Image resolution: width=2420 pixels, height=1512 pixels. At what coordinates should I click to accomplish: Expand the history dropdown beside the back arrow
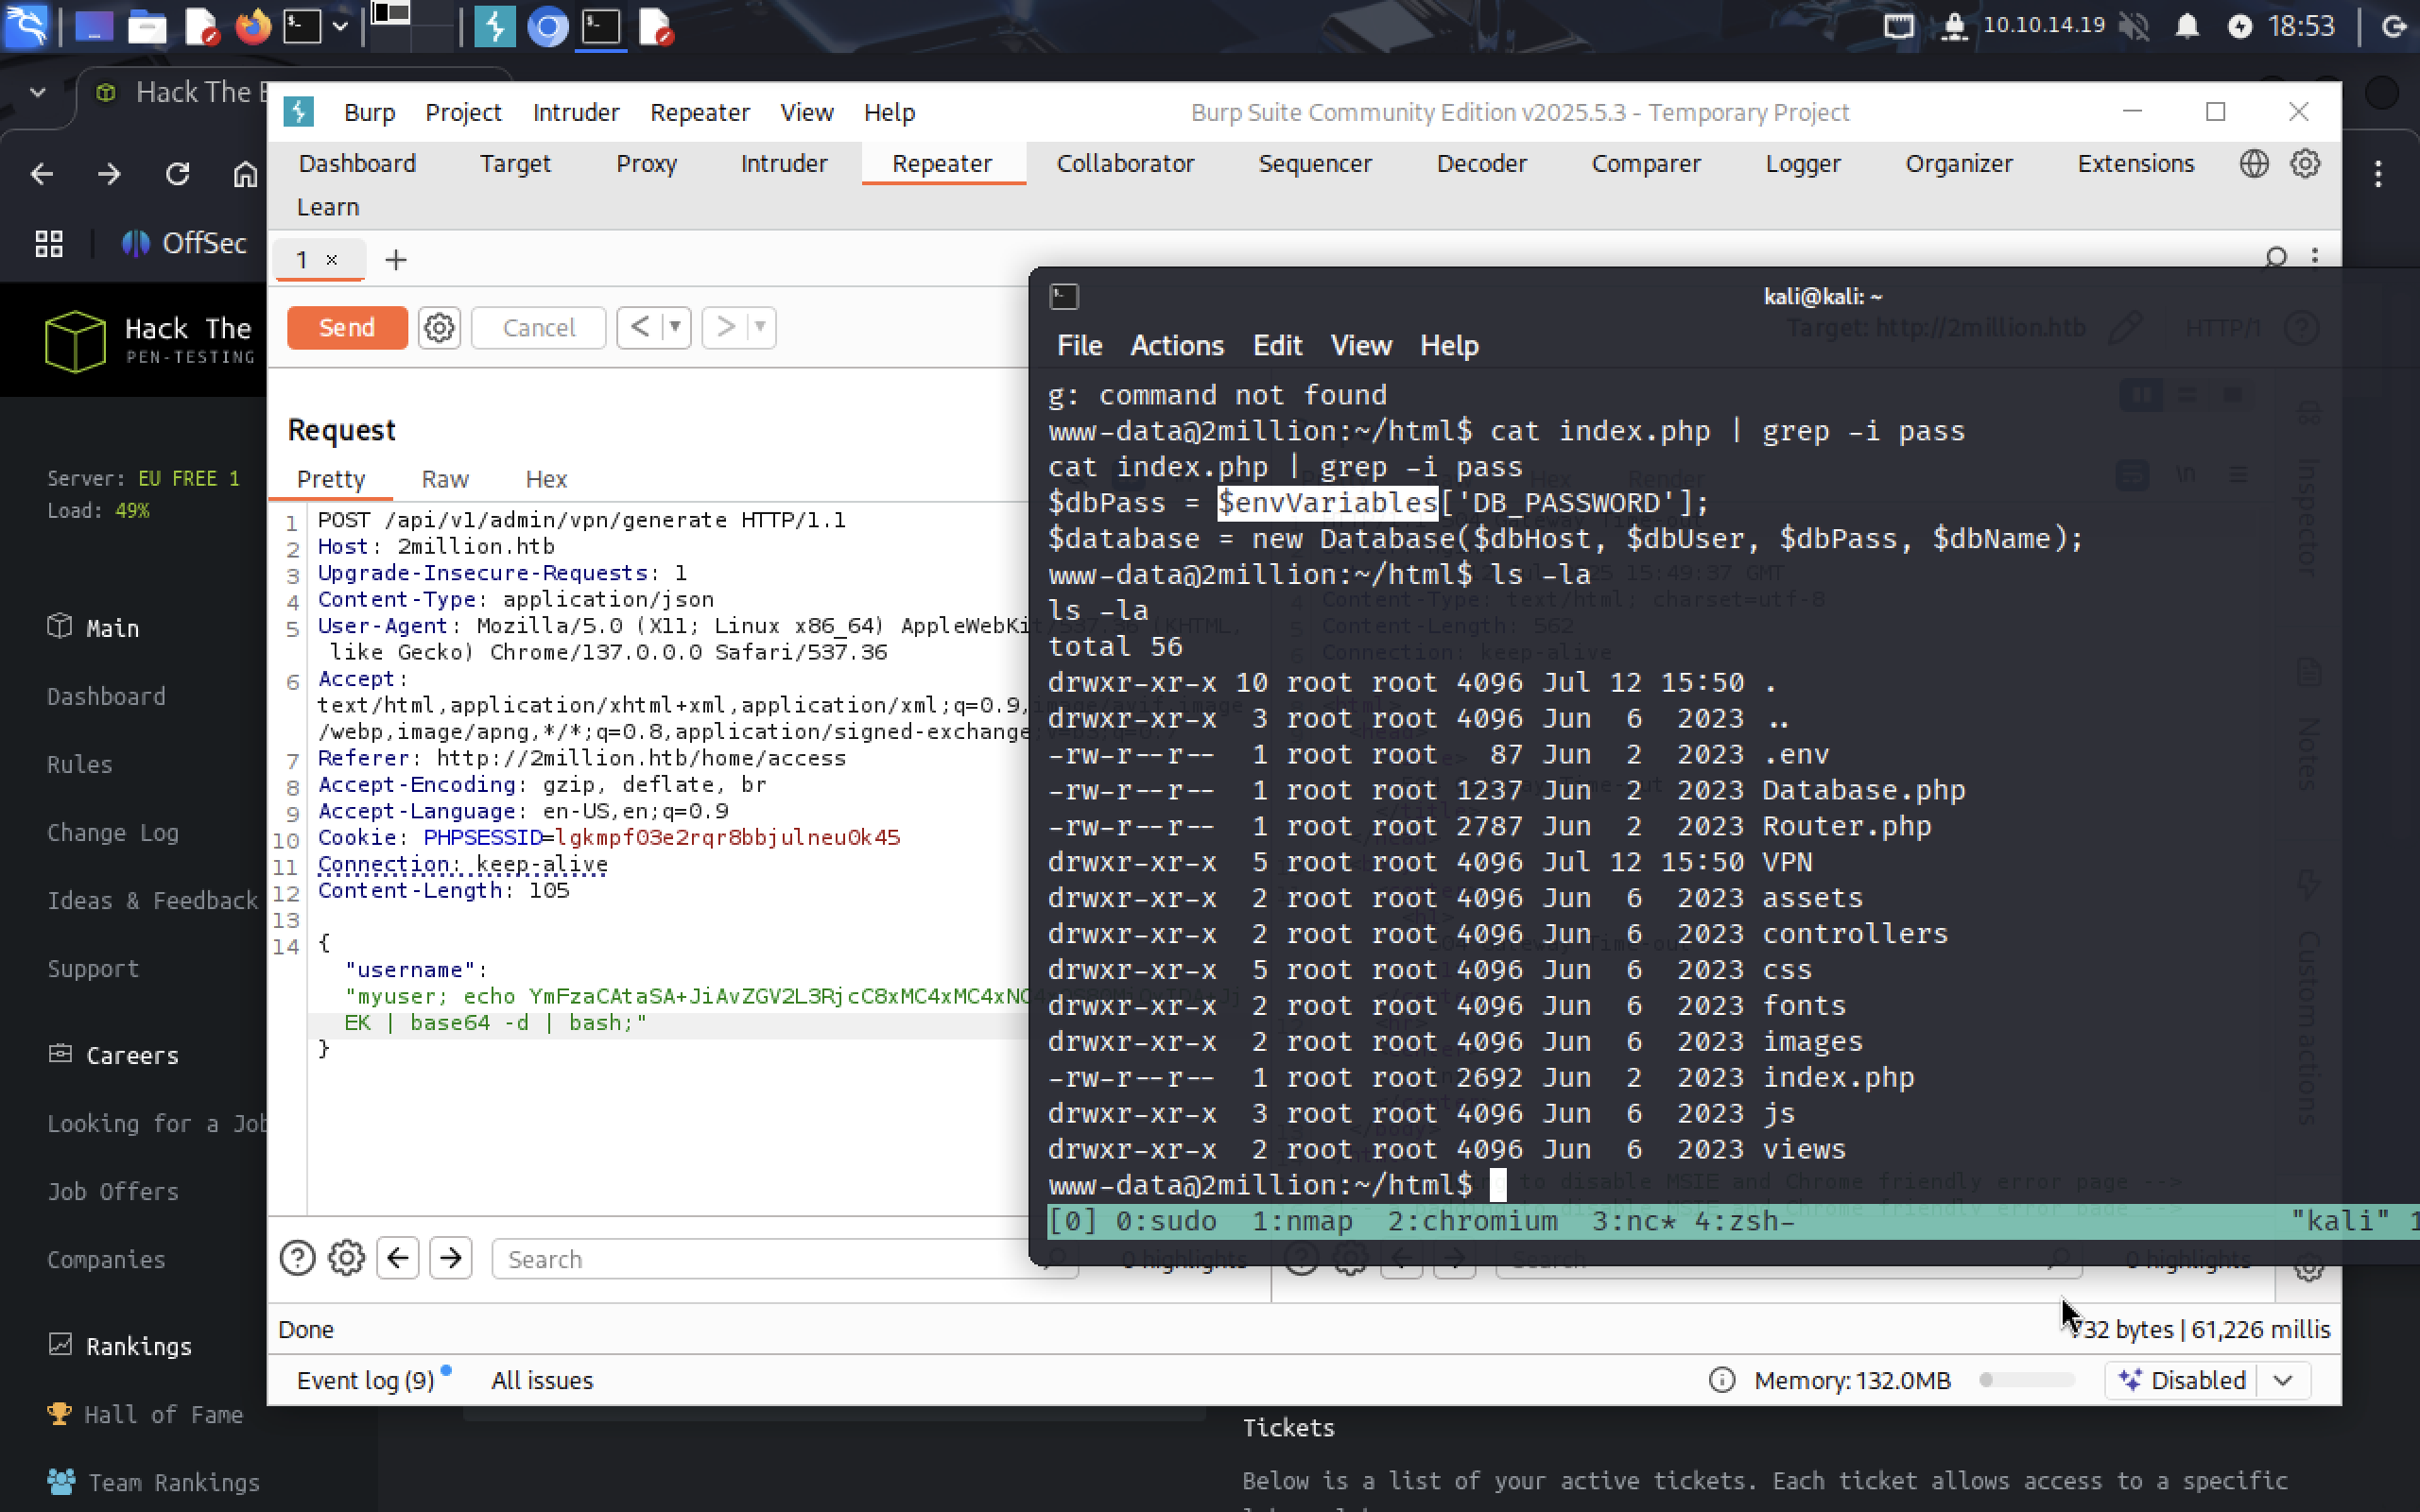676,327
